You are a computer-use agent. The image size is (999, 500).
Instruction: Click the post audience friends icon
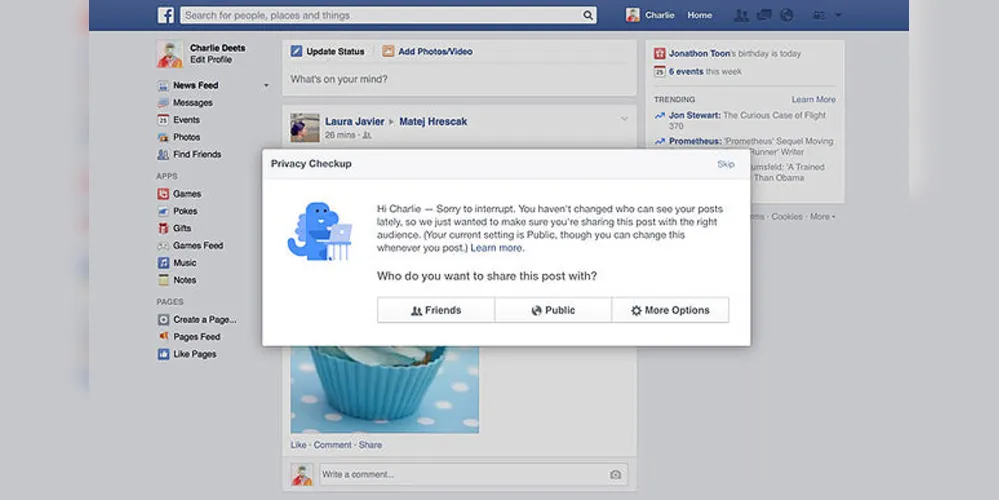pyautogui.click(x=366, y=135)
